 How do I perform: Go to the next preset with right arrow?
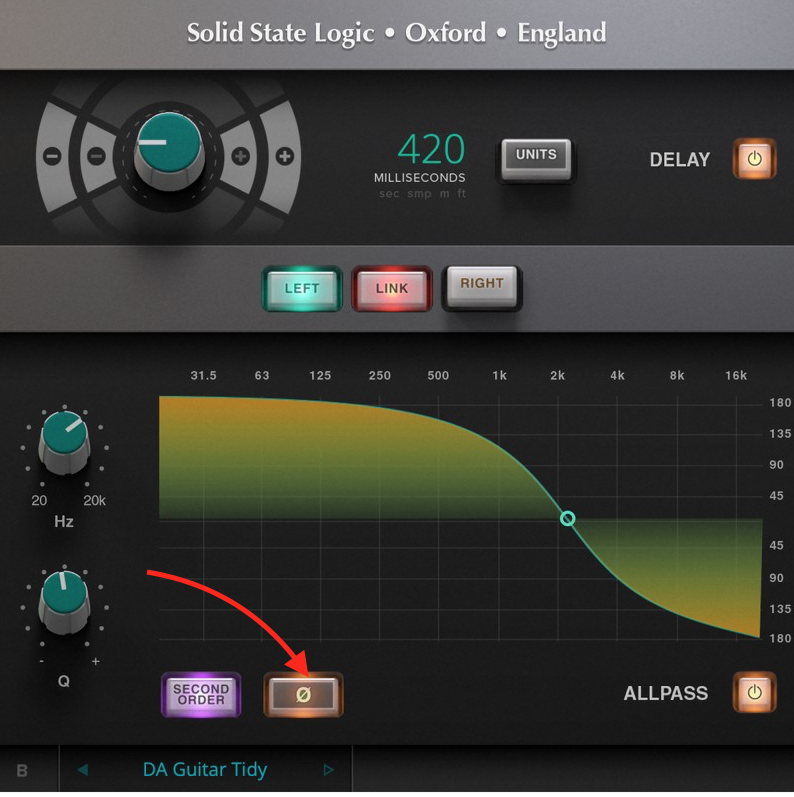pos(328,770)
